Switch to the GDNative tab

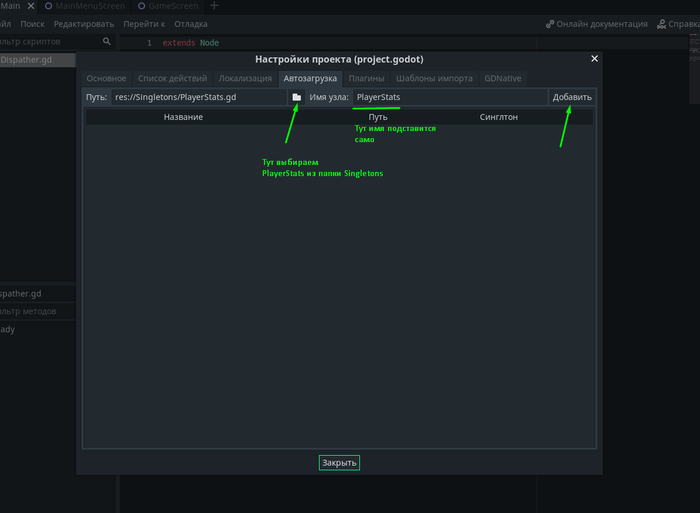pyautogui.click(x=502, y=78)
